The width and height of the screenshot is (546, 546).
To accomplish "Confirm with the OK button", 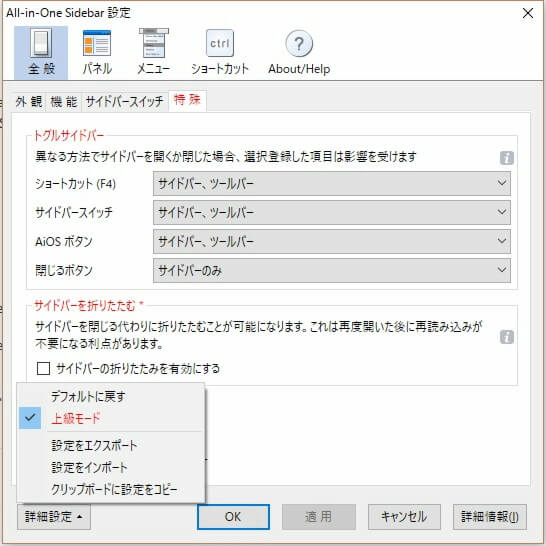I will point(233,517).
